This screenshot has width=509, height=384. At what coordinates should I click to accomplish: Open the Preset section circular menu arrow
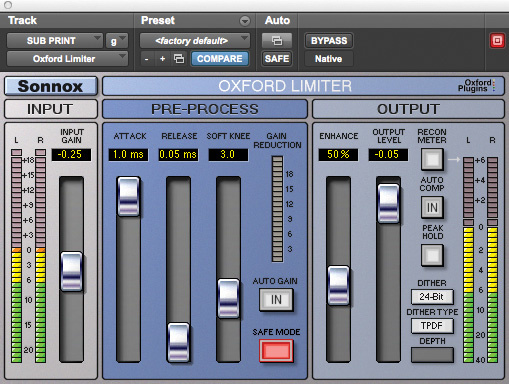[x=245, y=21]
